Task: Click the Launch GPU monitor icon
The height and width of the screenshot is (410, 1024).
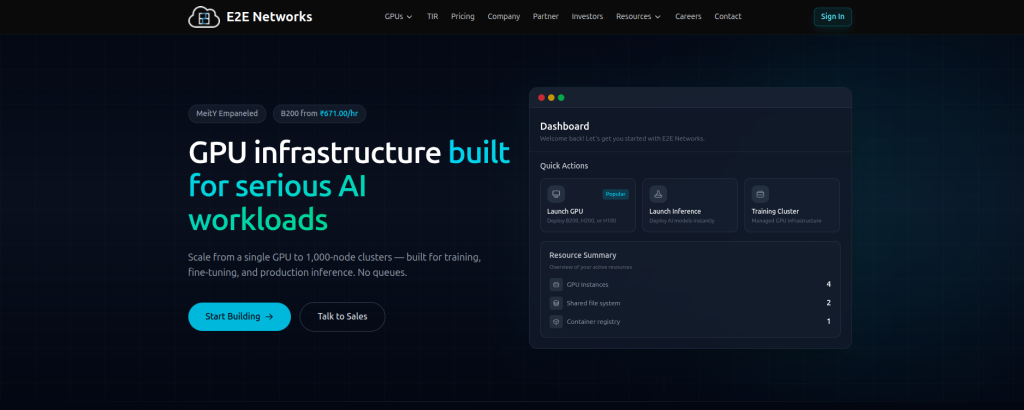Action: (556, 194)
